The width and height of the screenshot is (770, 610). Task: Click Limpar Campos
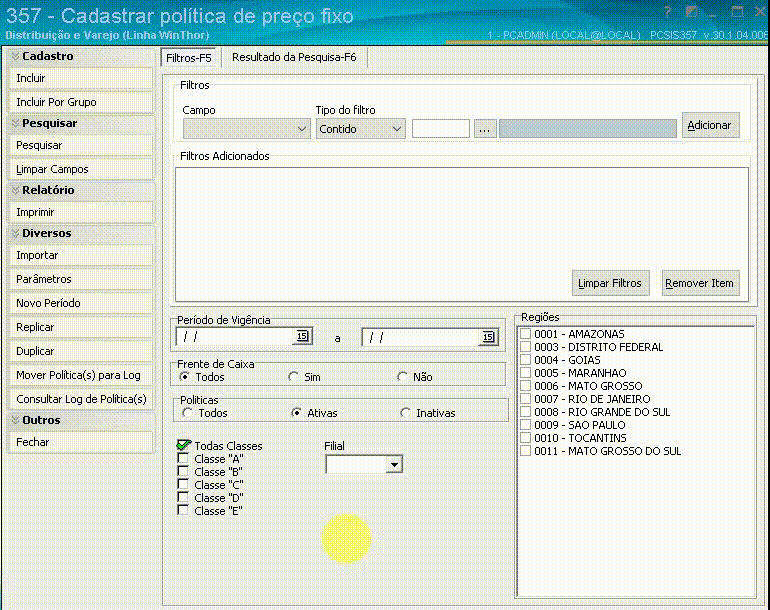81,169
